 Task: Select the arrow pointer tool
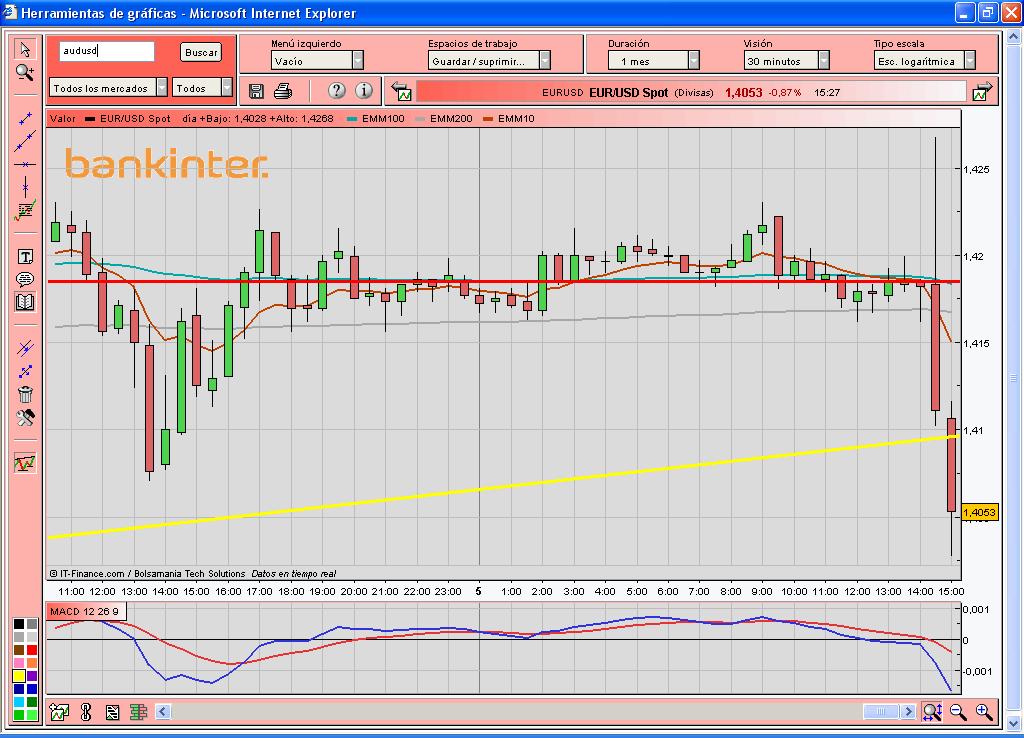pos(25,50)
